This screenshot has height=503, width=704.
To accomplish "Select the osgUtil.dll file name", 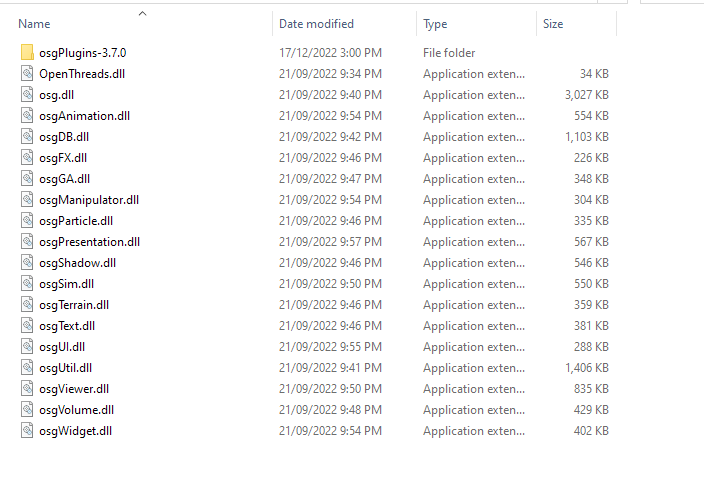I will click(x=66, y=368).
